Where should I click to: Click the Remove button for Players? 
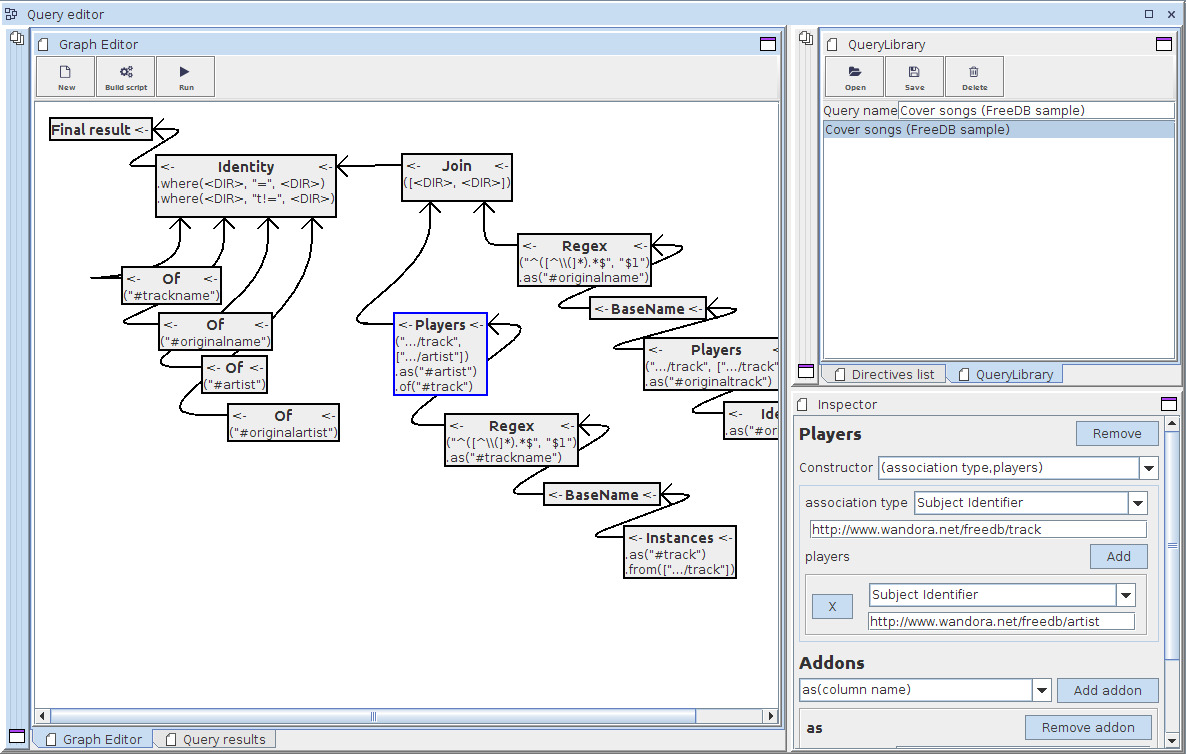1116,433
